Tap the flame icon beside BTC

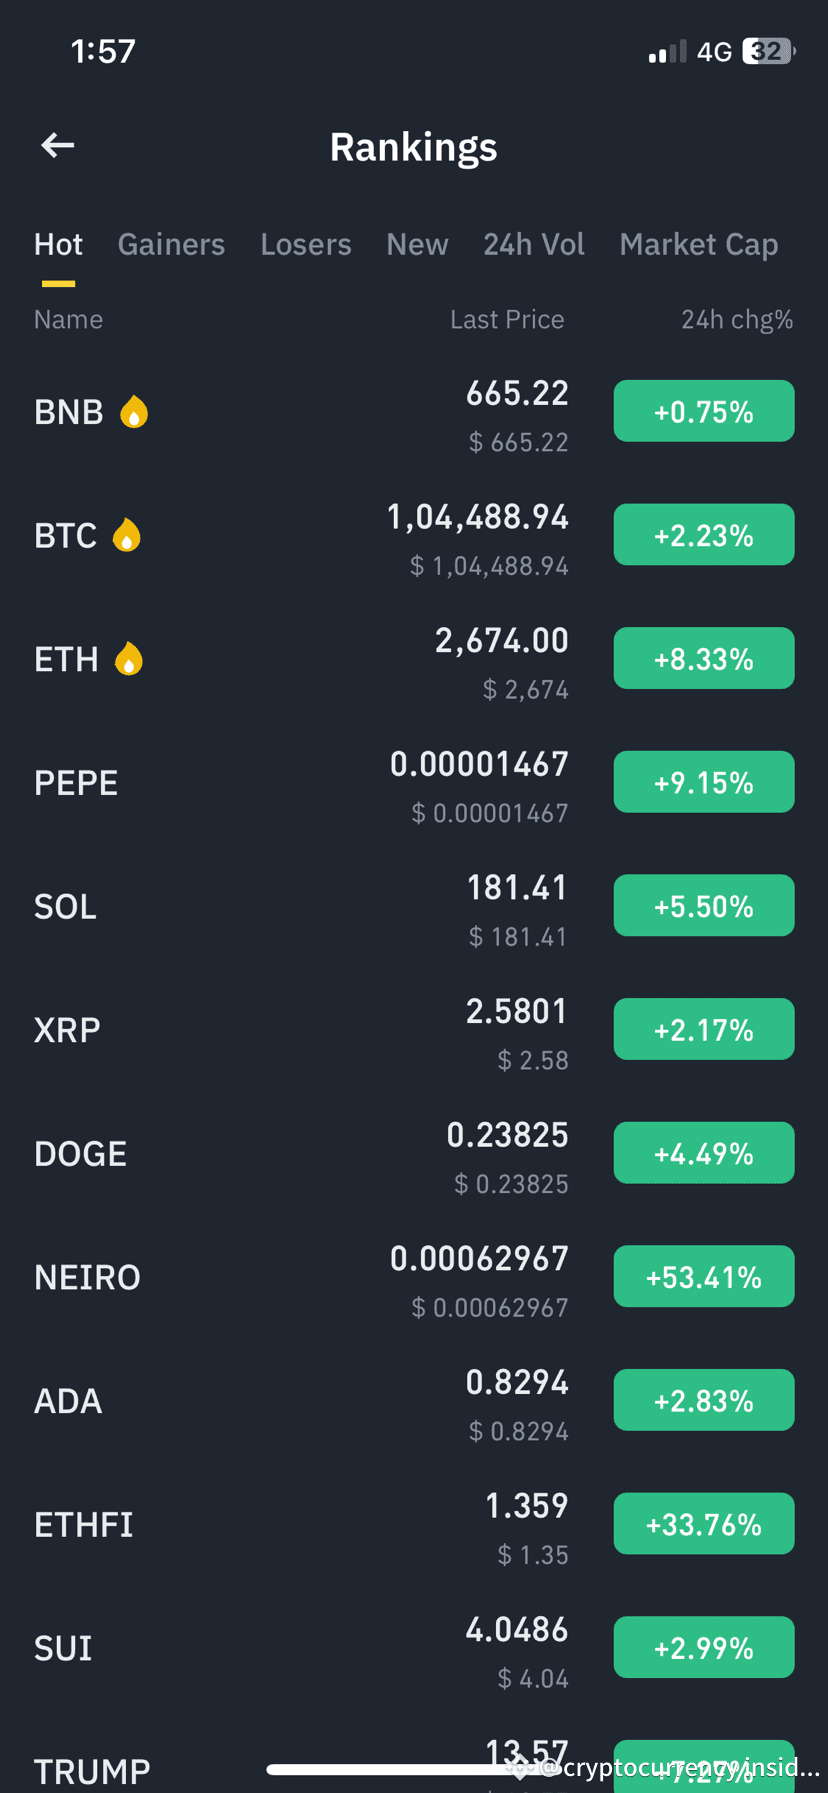127,536
